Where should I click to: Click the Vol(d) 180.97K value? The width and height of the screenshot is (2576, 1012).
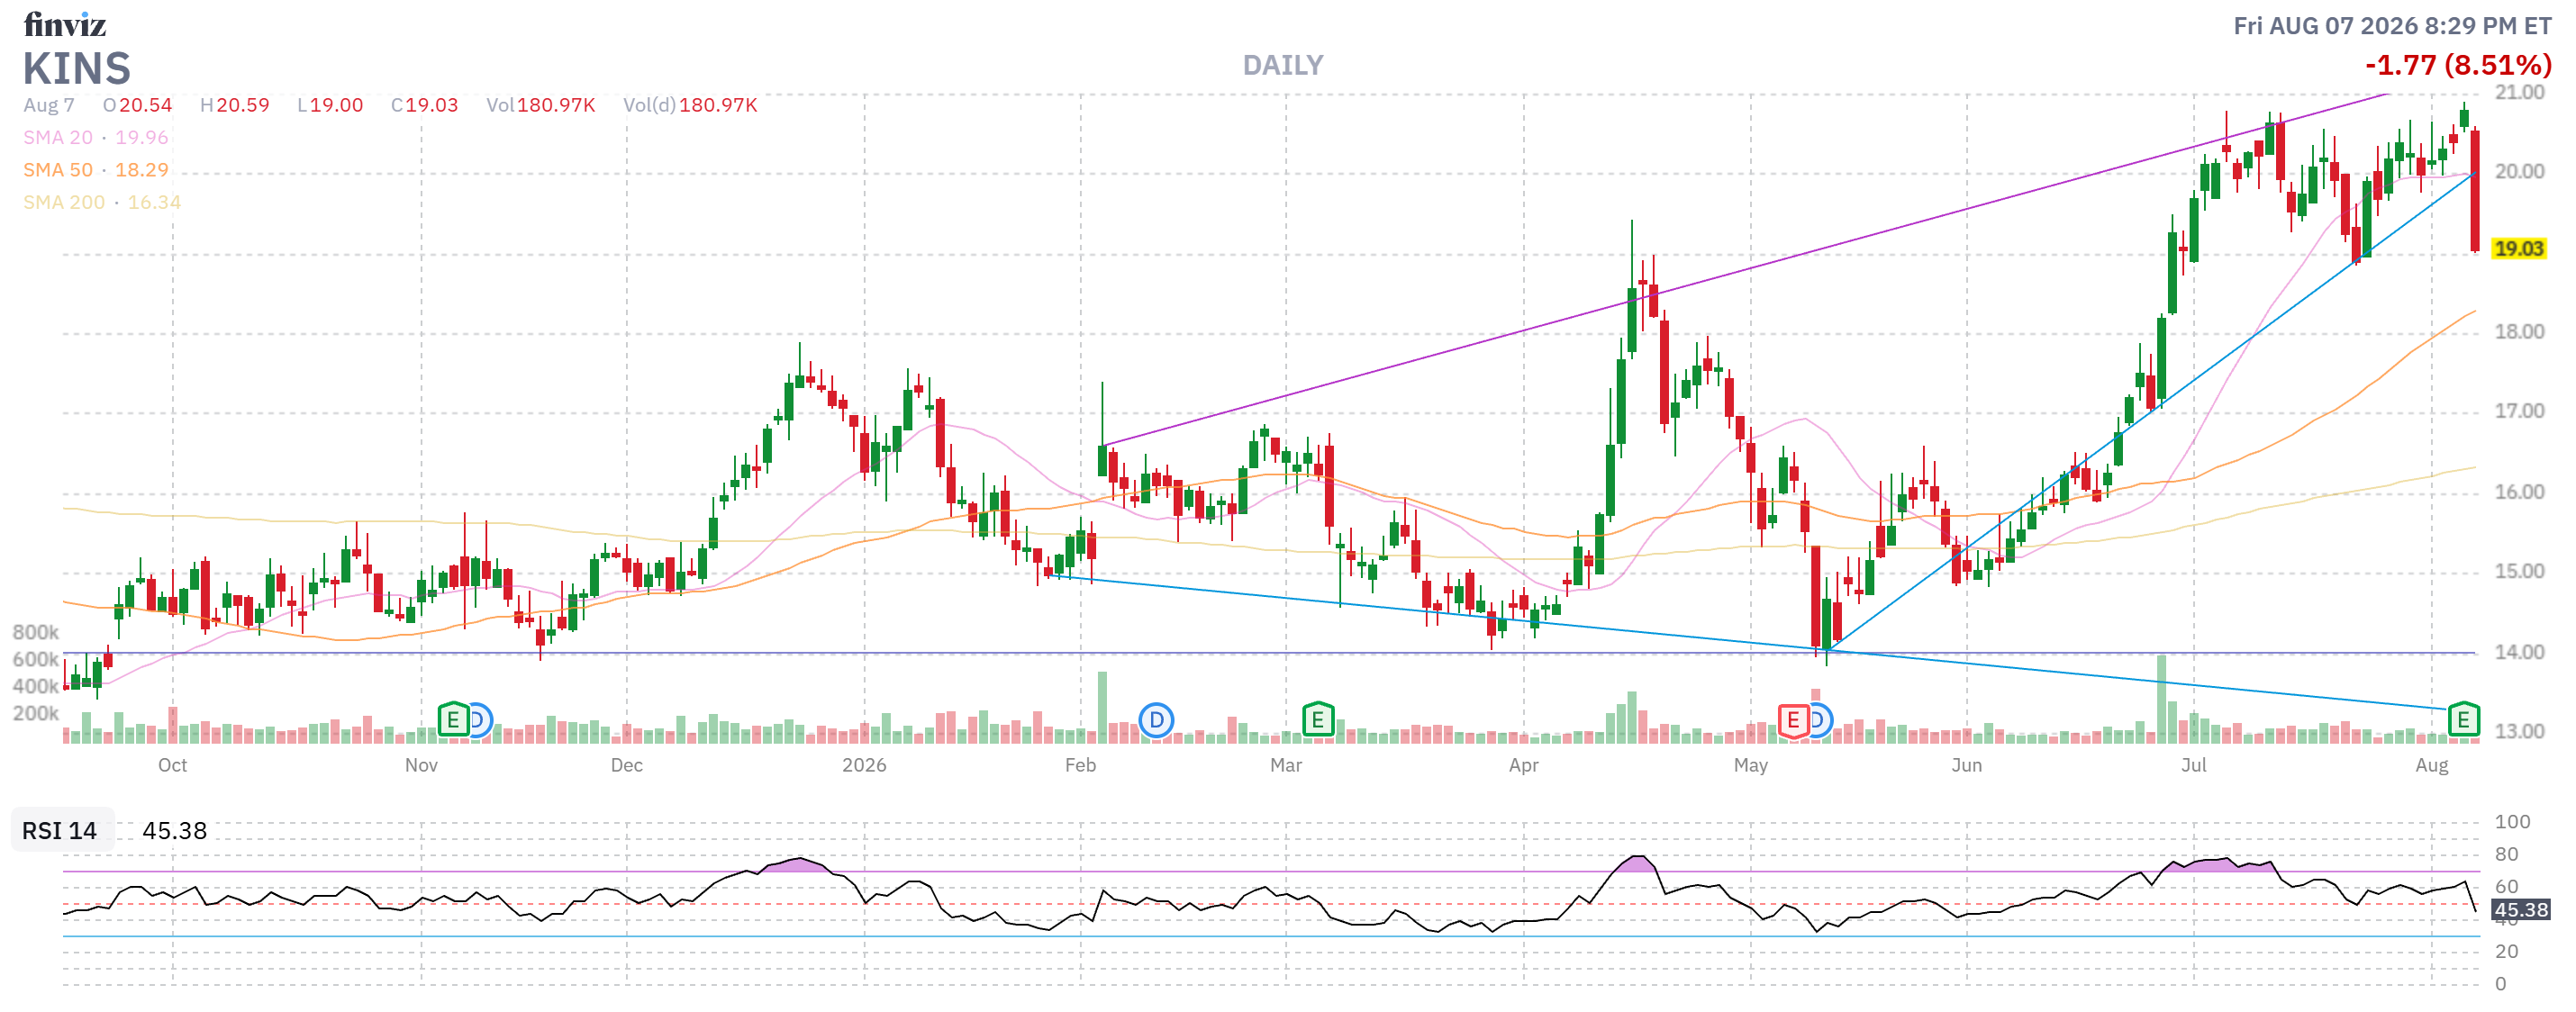coord(718,105)
